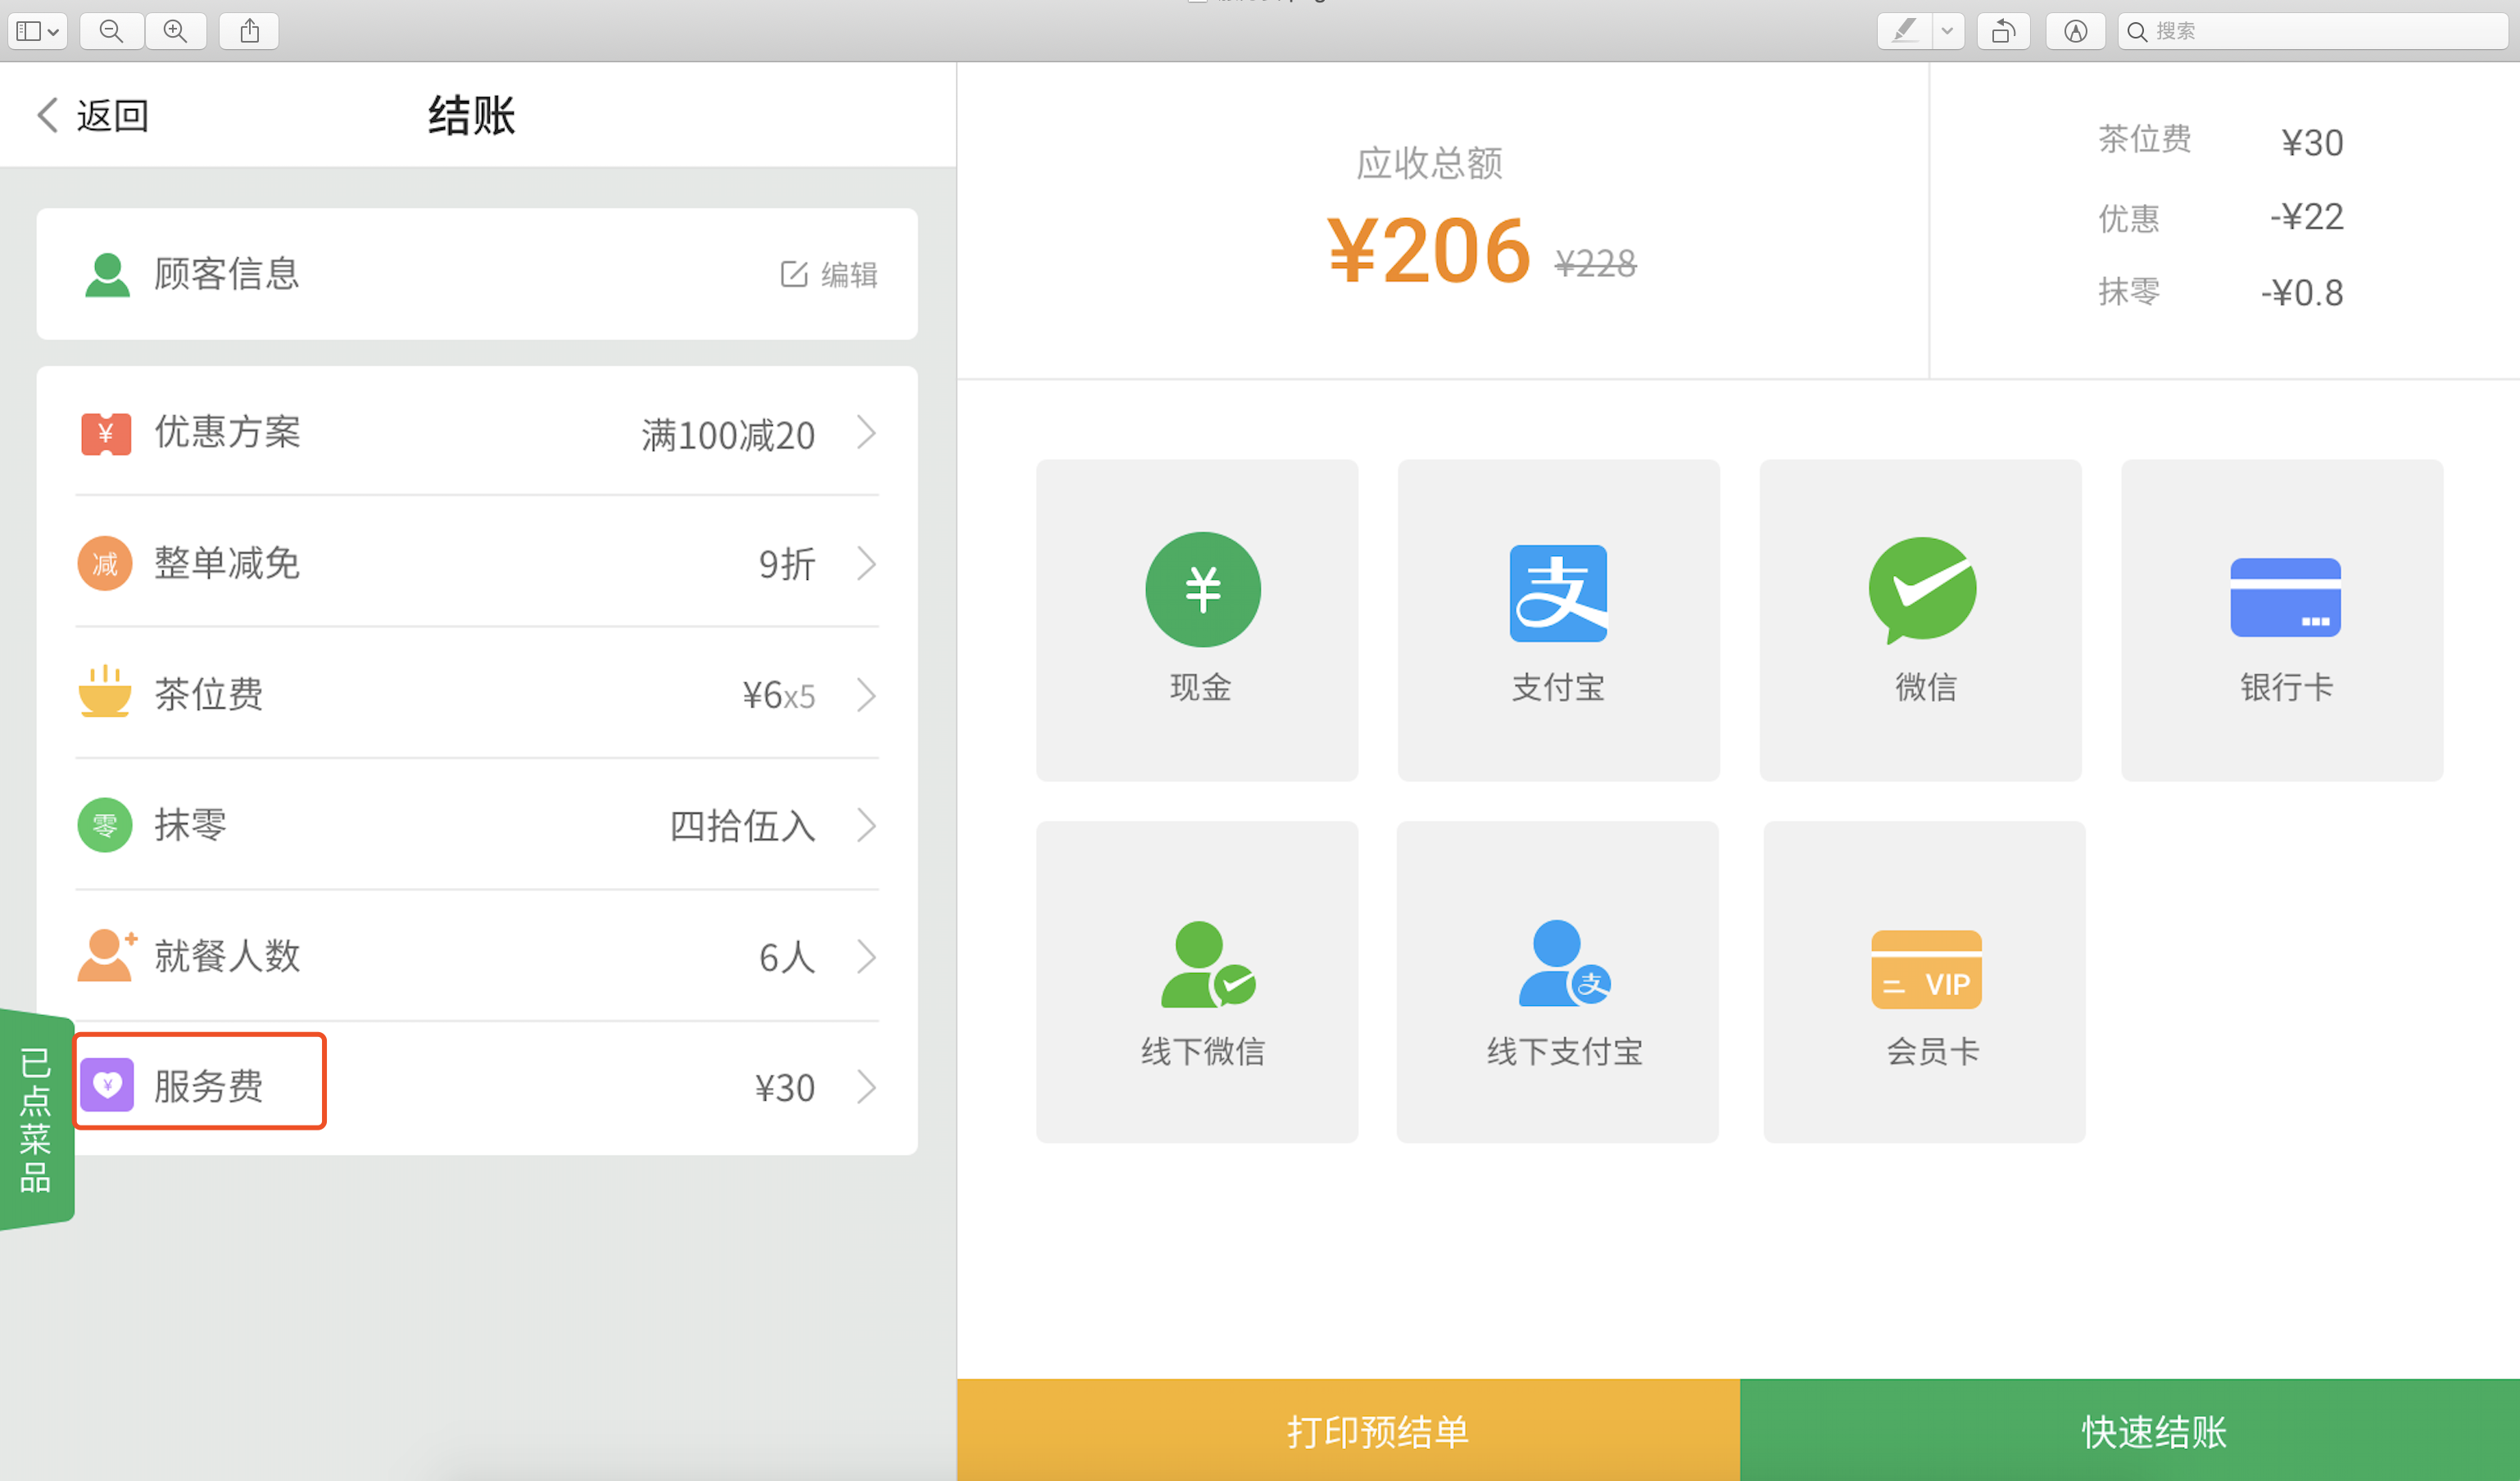The height and width of the screenshot is (1481, 2520).
Task: Expand the 满100减20 chevron
Action: tap(866, 433)
